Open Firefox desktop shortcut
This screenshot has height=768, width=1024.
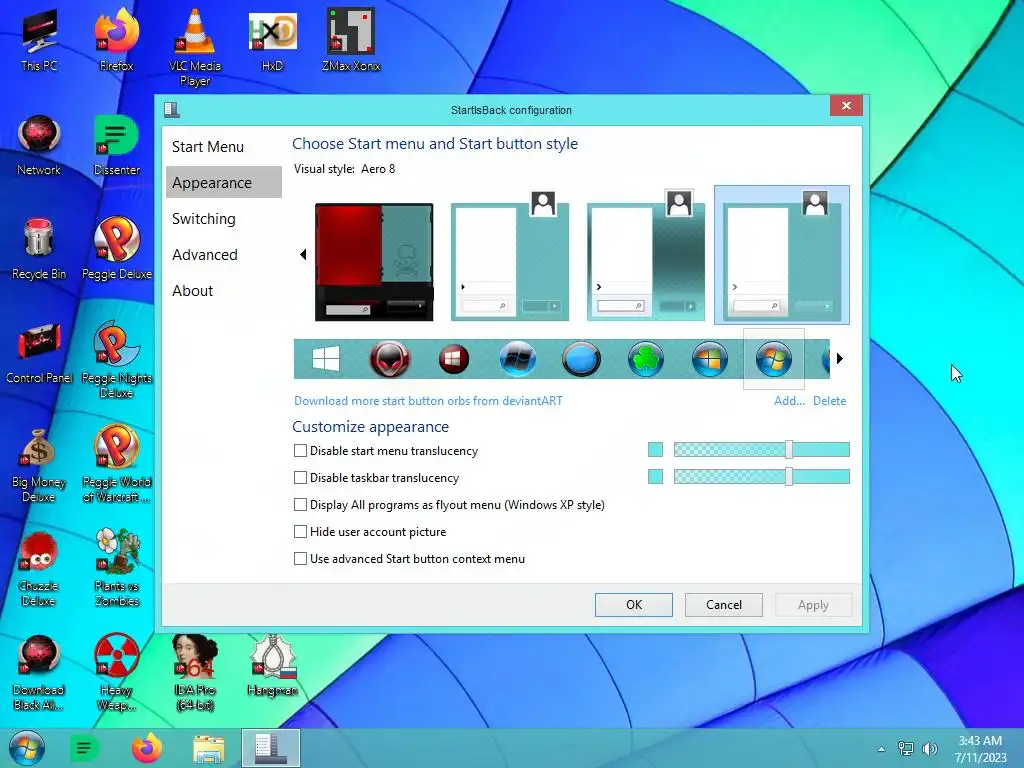[x=117, y=40]
